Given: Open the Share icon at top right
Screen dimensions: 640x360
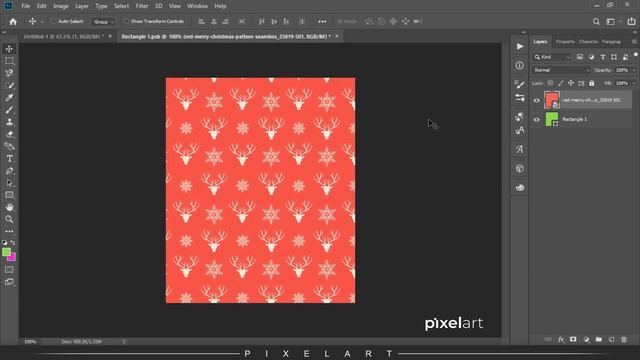Looking at the screenshot, I should coord(631,22).
